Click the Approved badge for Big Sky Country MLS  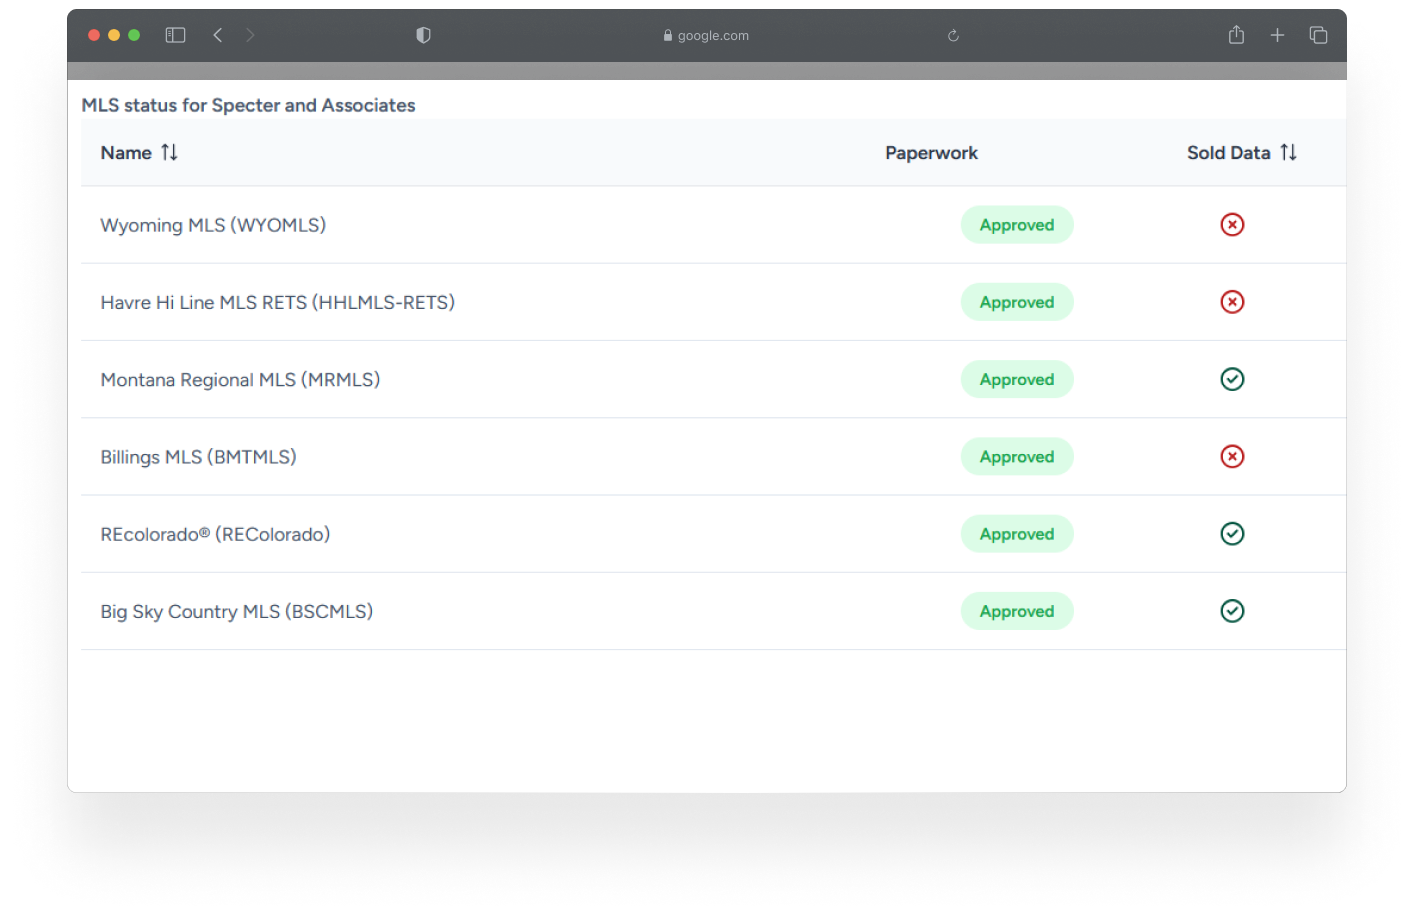1017,611
